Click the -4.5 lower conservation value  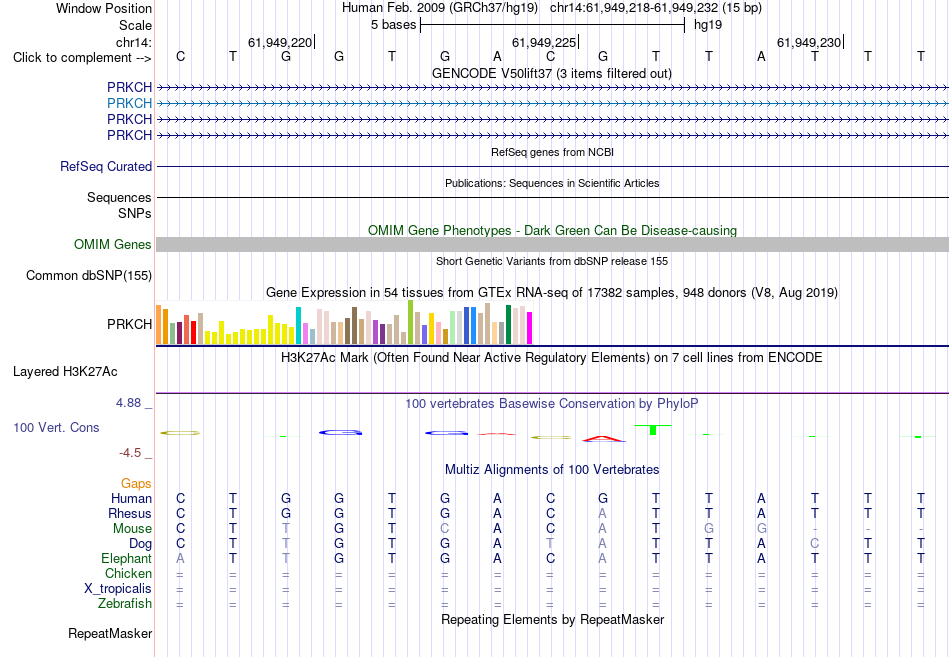click(130, 453)
